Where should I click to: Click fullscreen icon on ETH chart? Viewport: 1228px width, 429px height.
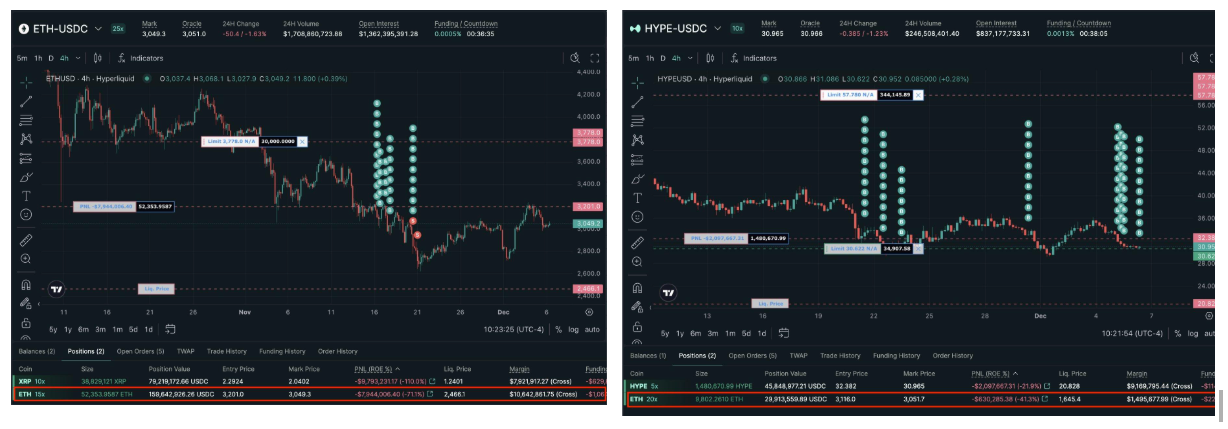595,58
